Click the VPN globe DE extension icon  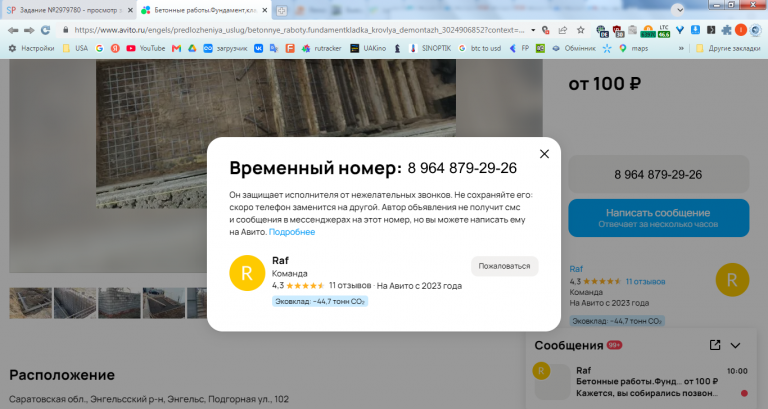point(602,31)
